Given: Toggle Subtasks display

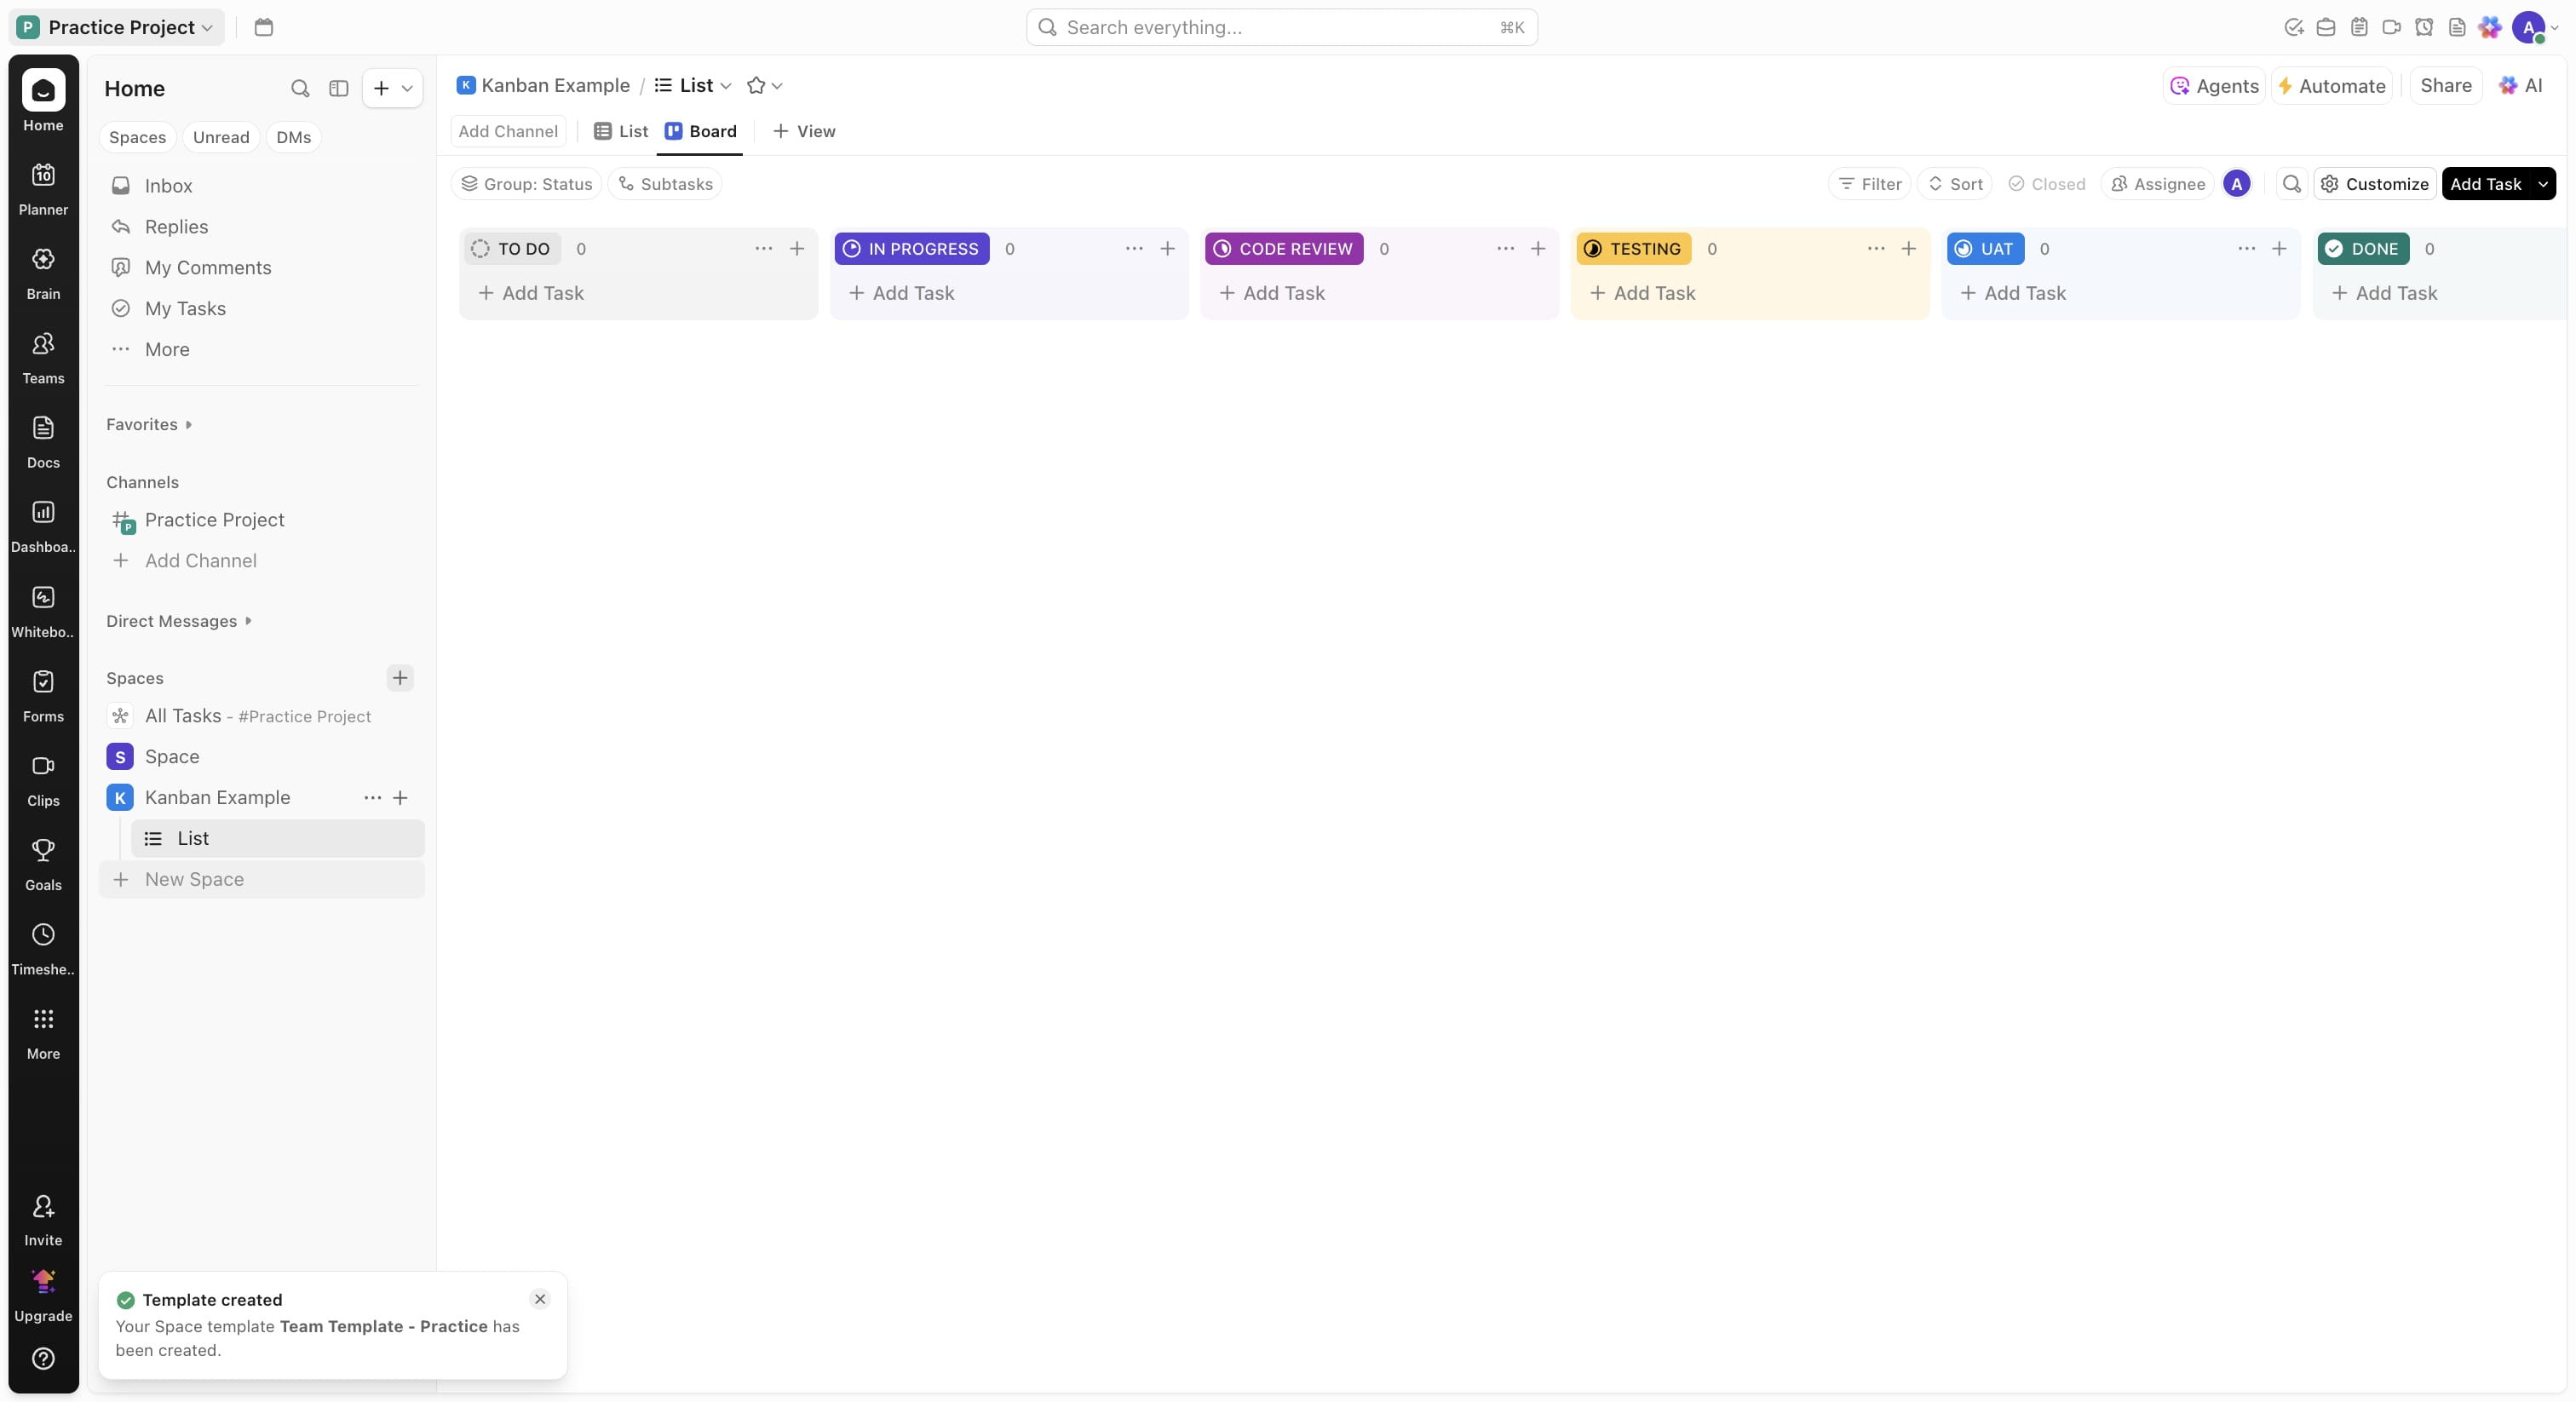Looking at the screenshot, I should (666, 184).
